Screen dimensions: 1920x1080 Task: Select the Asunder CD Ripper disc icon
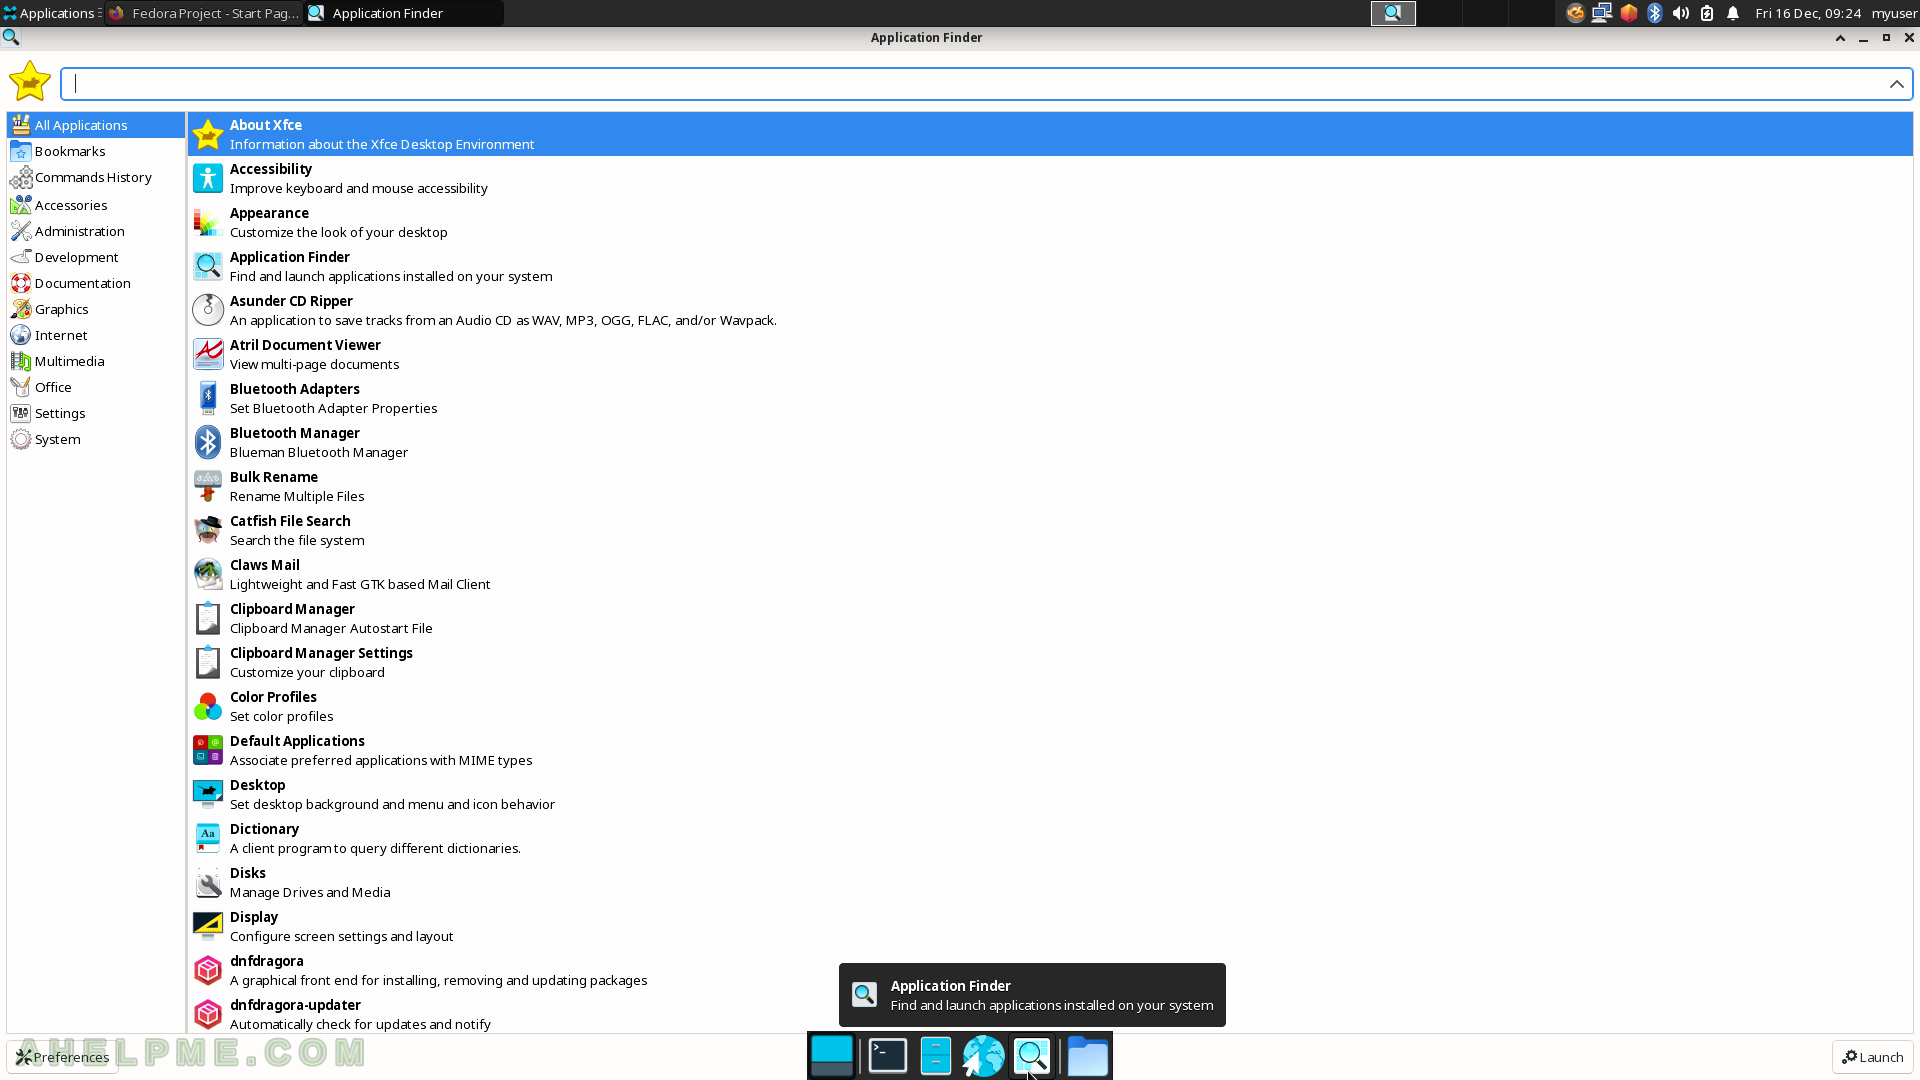208,310
